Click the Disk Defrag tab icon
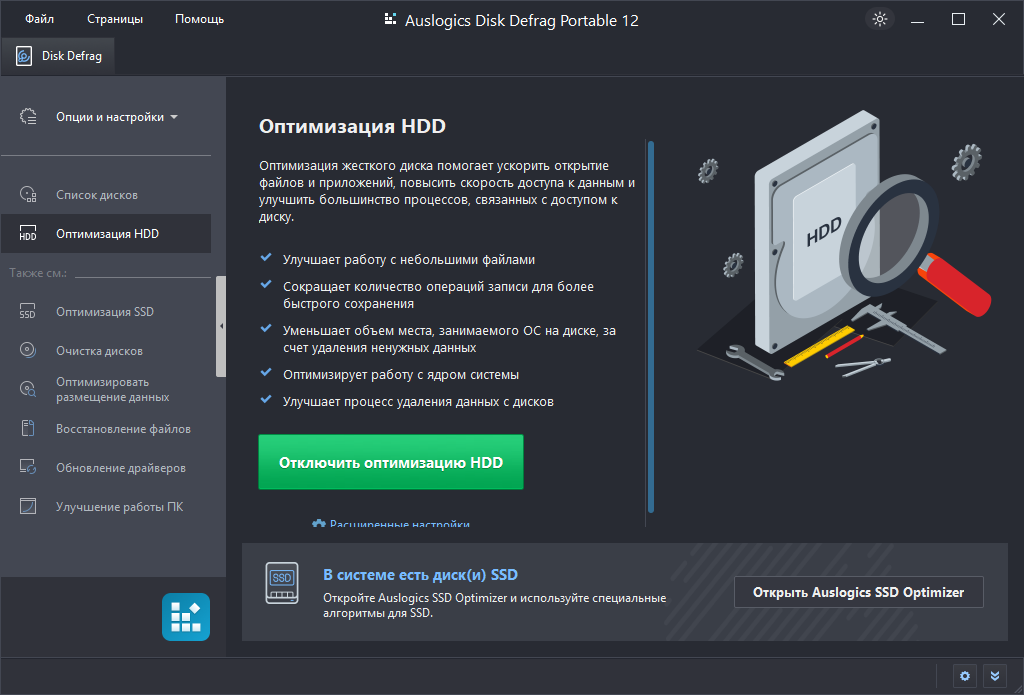Viewport: 1024px width, 695px height. coord(24,56)
